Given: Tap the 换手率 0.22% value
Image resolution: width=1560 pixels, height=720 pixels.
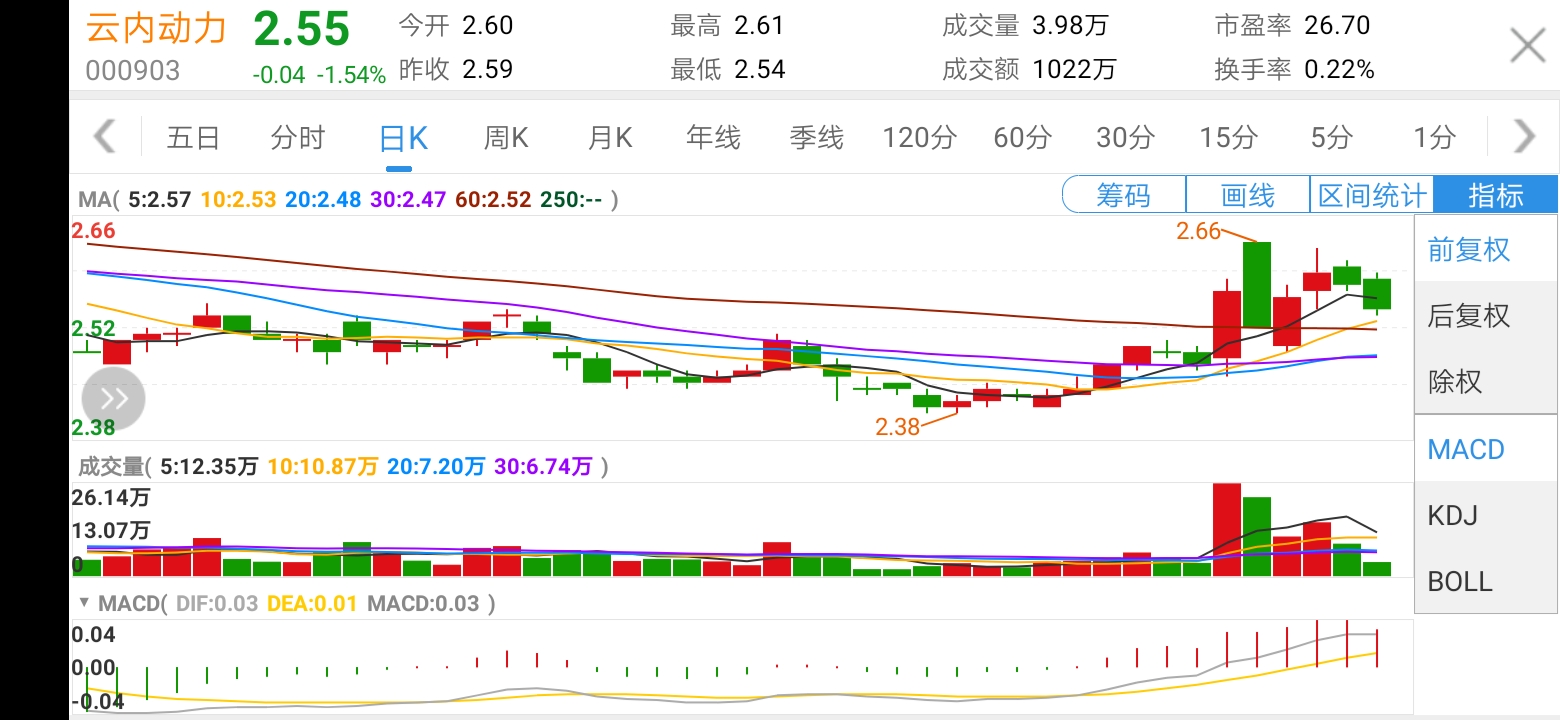Looking at the screenshot, I should point(1339,69).
